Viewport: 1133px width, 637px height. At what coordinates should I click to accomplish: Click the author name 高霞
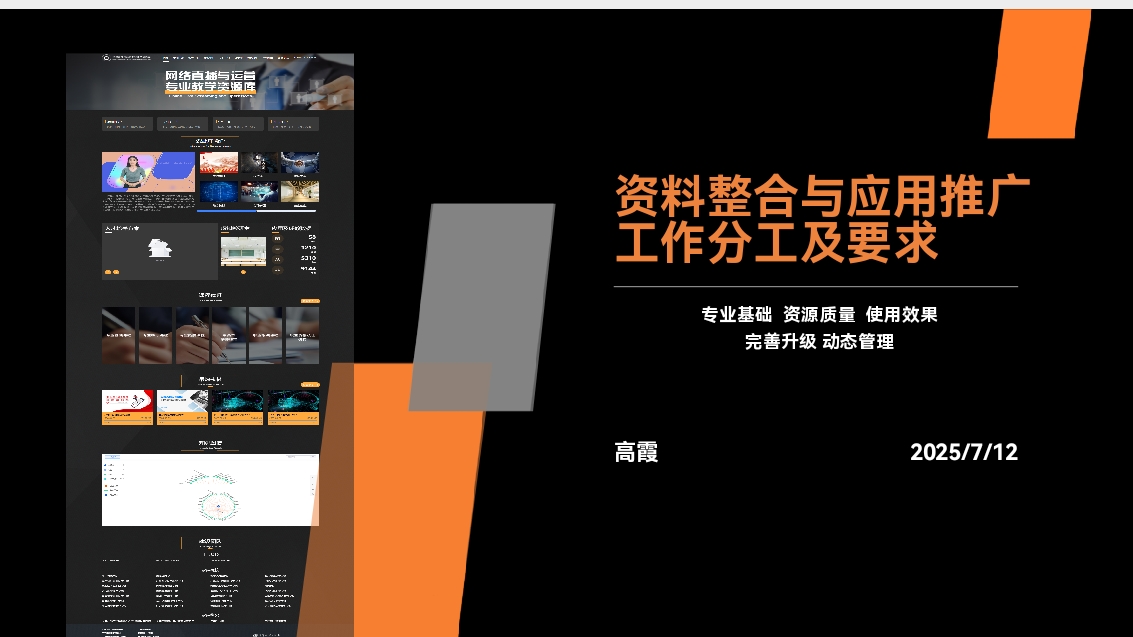coord(636,452)
